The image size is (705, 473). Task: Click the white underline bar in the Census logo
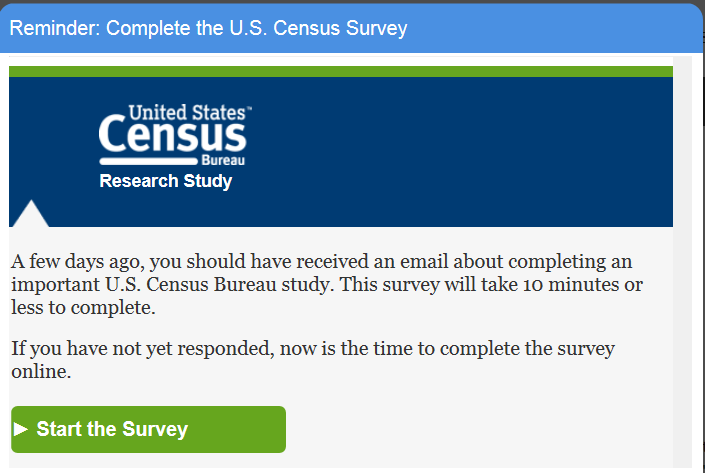(x=148, y=160)
